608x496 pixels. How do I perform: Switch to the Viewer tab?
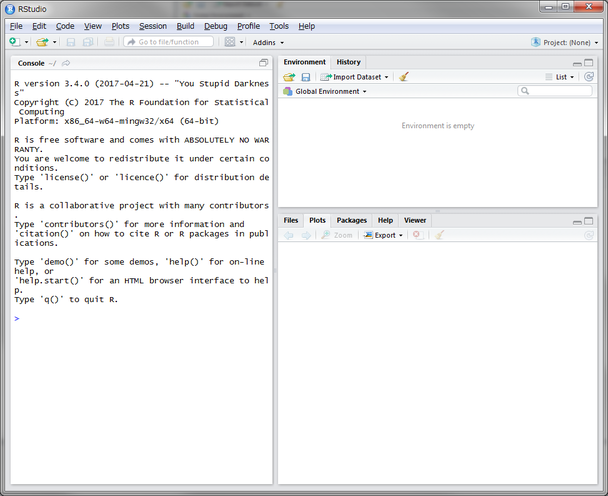[415, 220]
